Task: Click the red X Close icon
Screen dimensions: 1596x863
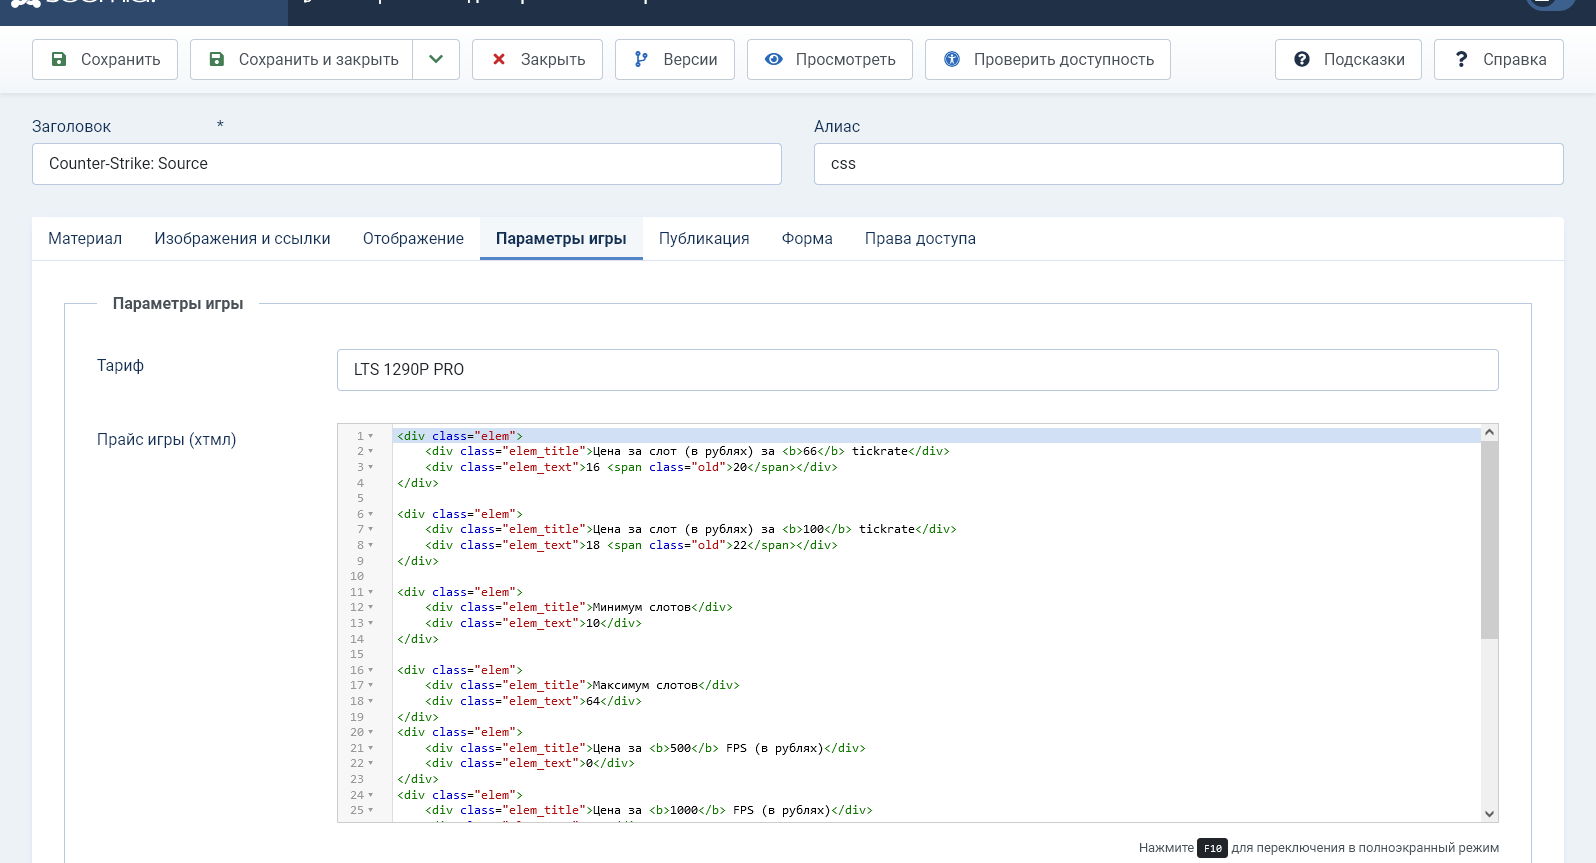Action: pos(499,59)
